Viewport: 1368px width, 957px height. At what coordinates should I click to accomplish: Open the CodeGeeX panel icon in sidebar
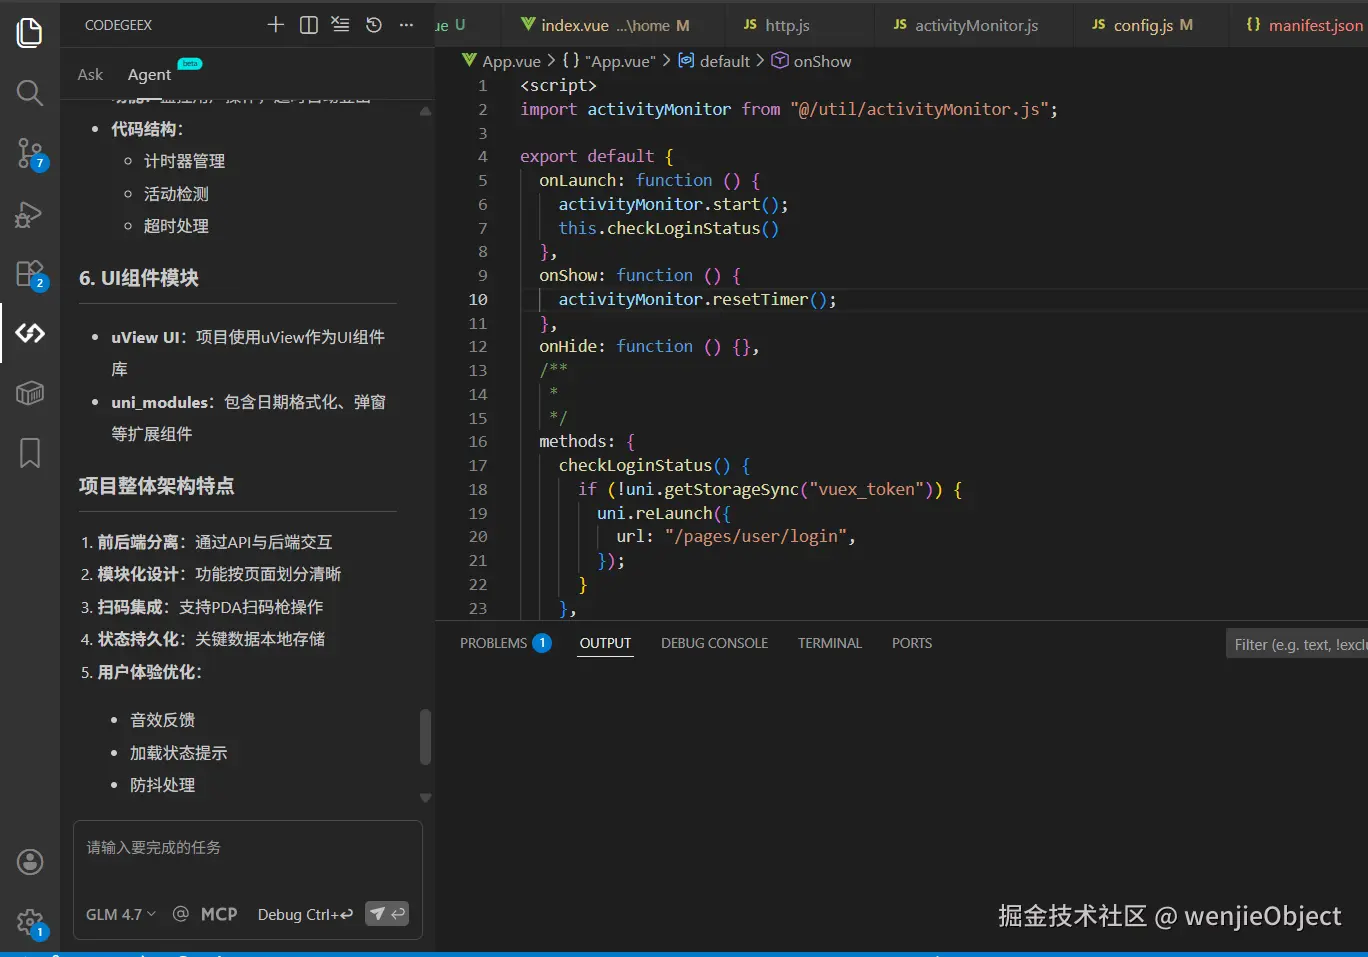29,333
